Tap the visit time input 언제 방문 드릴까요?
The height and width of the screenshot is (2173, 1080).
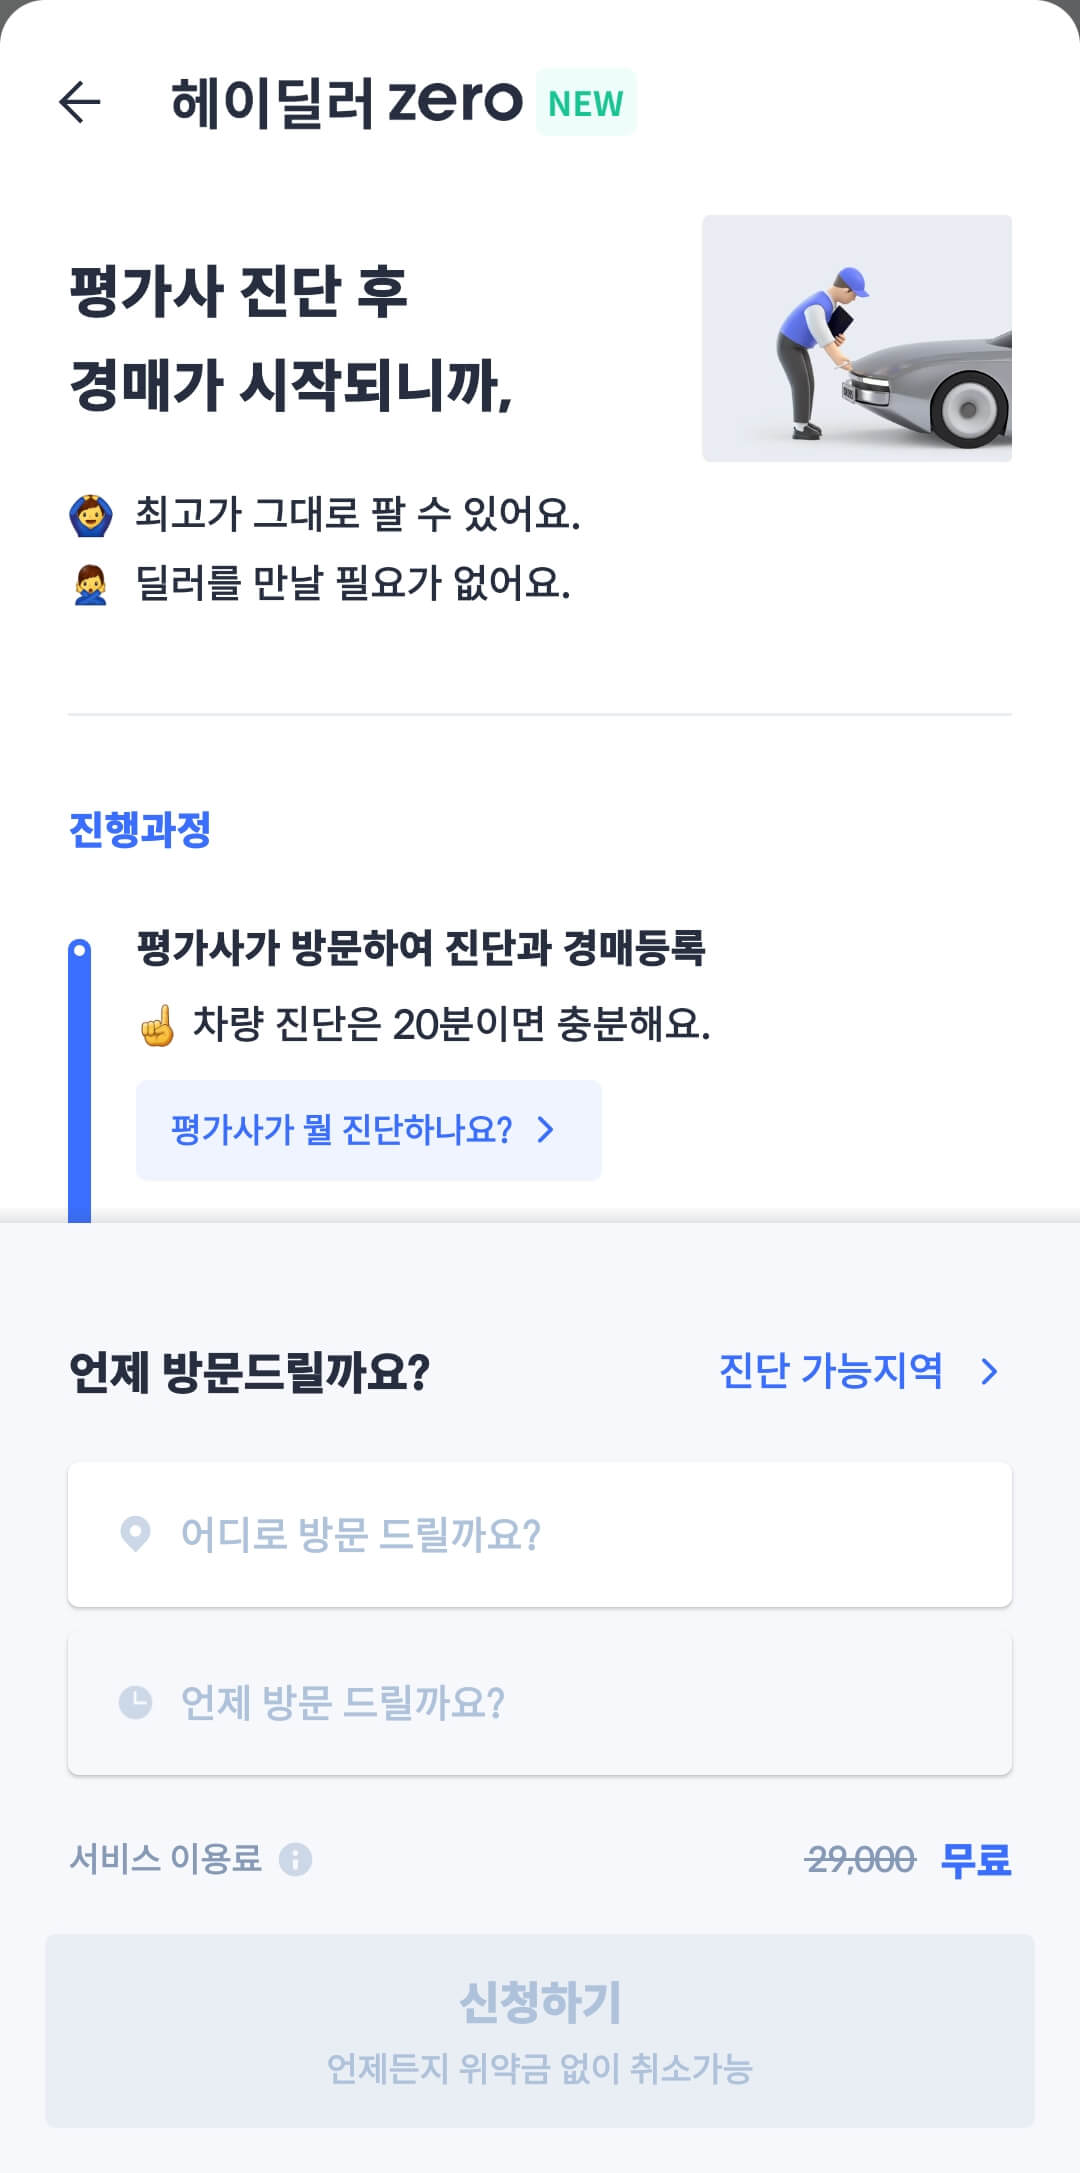(540, 1703)
